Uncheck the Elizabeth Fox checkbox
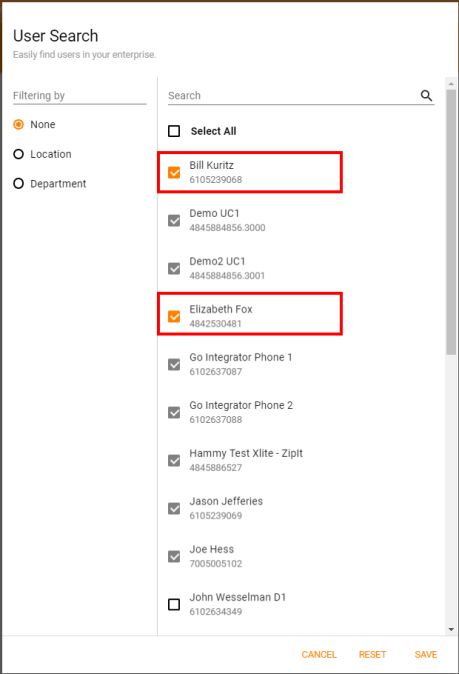The image size is (459, 674). pyautogui.click(x=174, y=316)
